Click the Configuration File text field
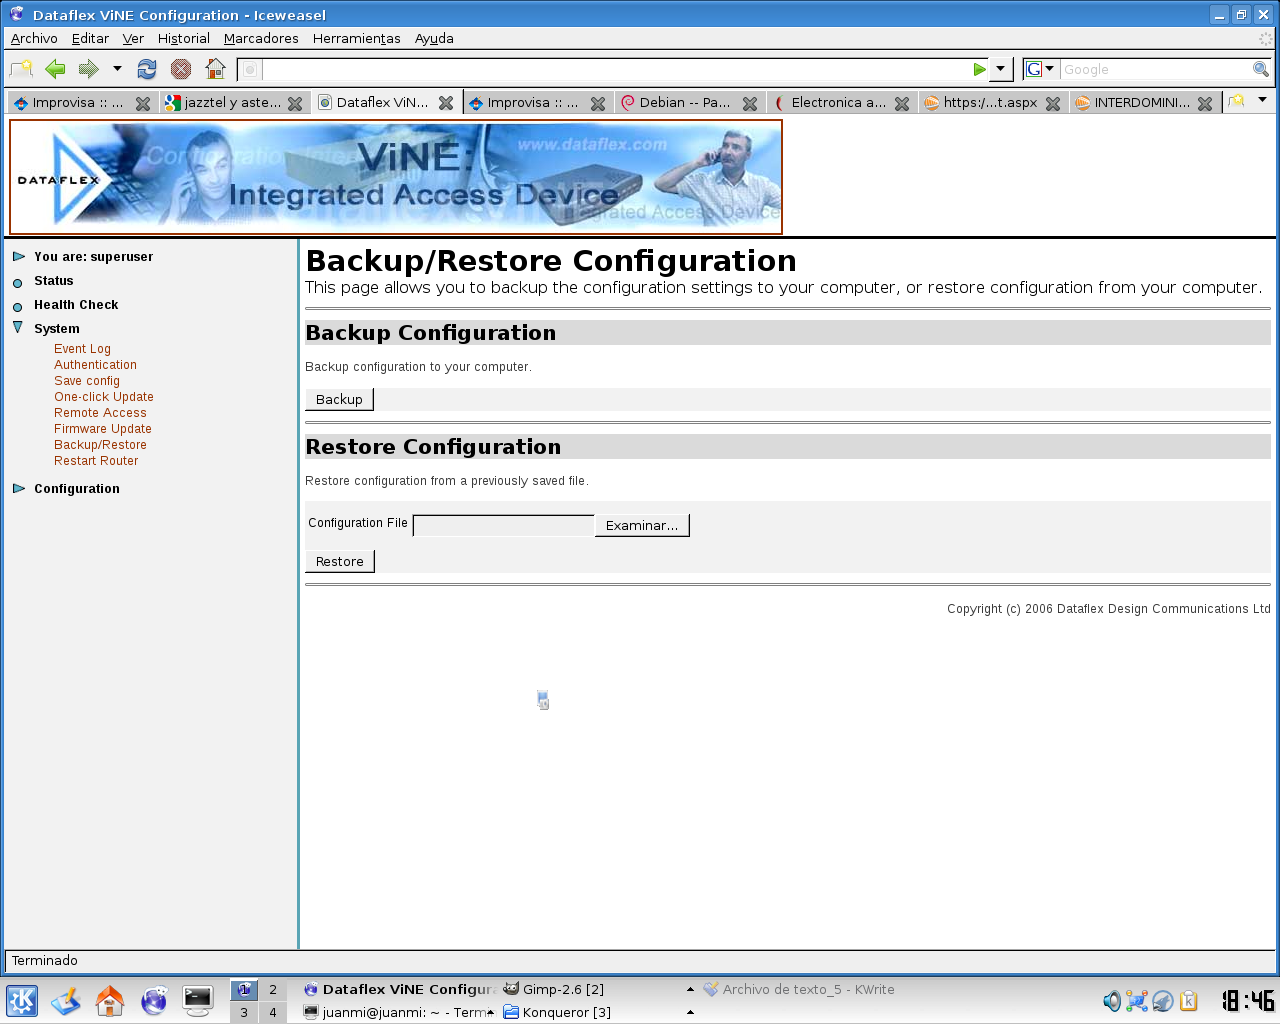The height and width of the screenshot is (1024, 1280). click(503, 525)
